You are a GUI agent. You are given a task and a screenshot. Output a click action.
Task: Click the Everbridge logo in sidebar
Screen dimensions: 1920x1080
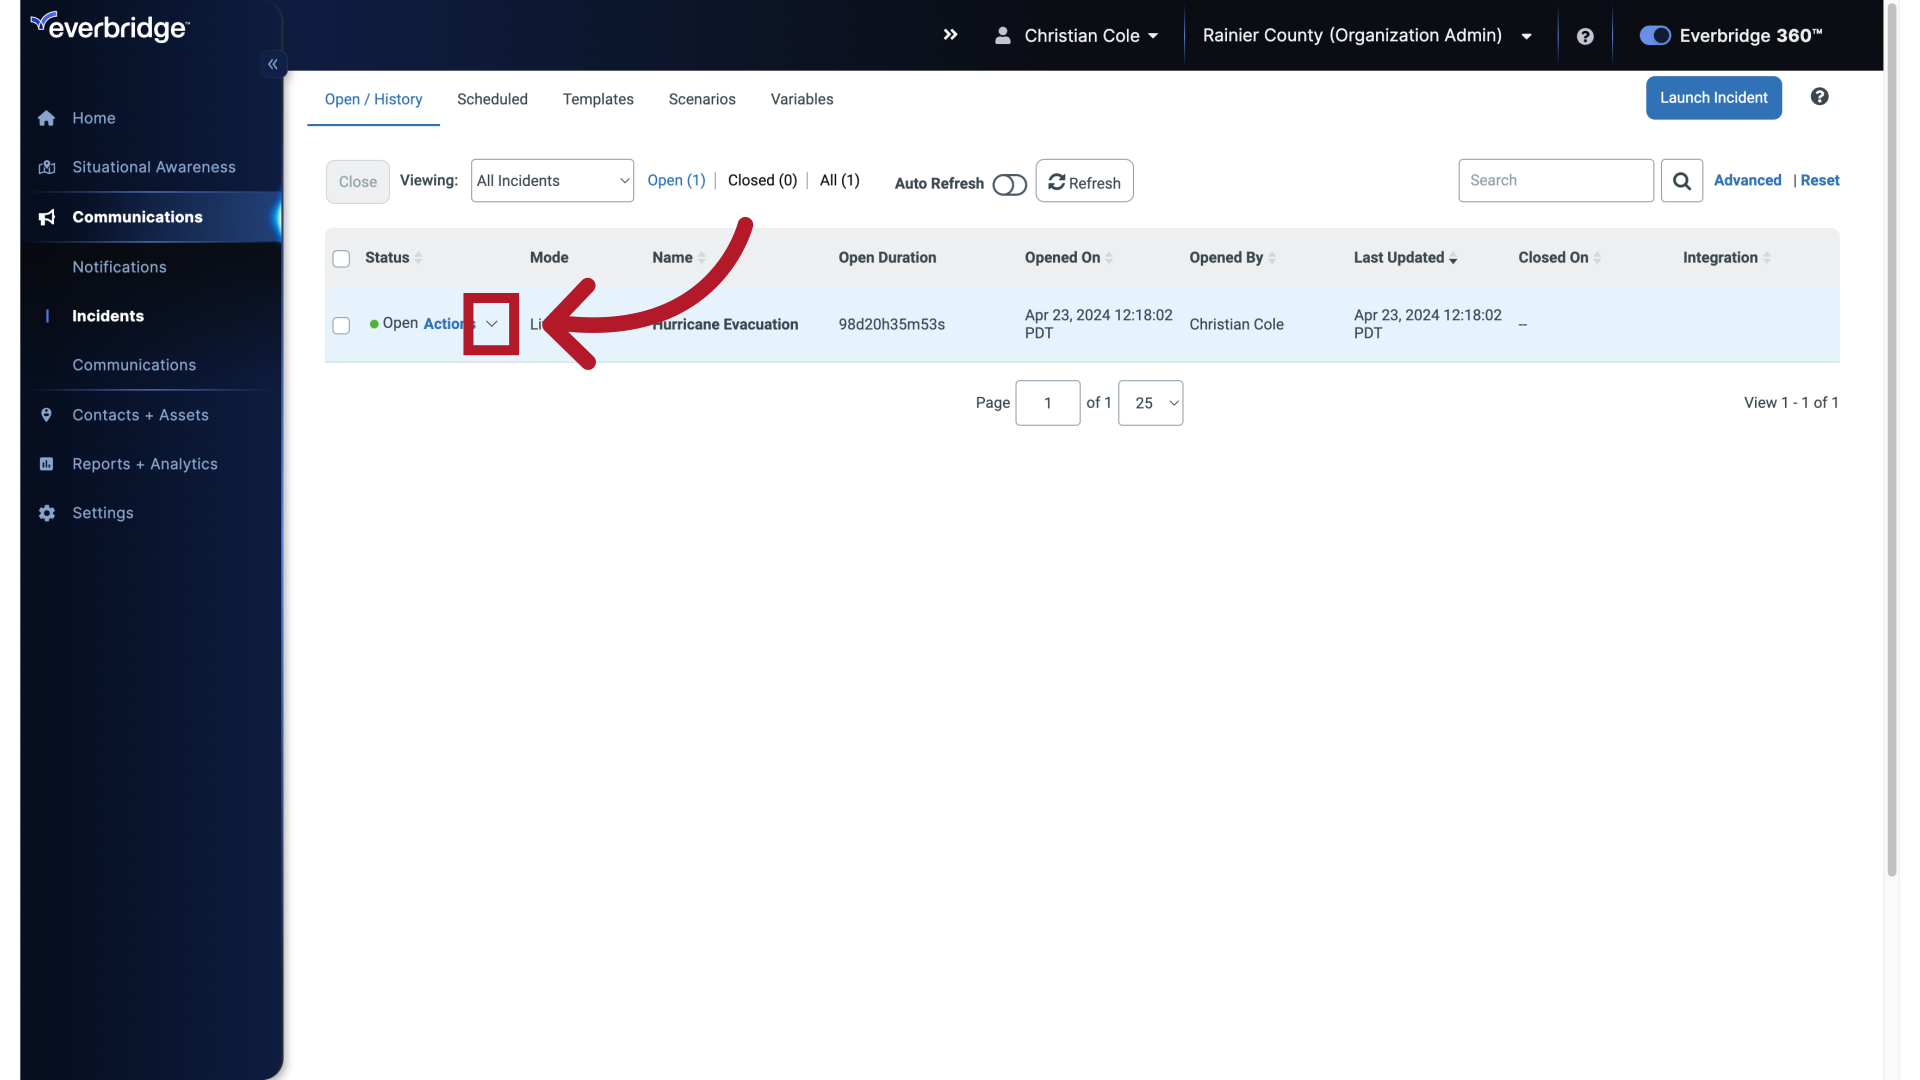click(x=109, y=27)
